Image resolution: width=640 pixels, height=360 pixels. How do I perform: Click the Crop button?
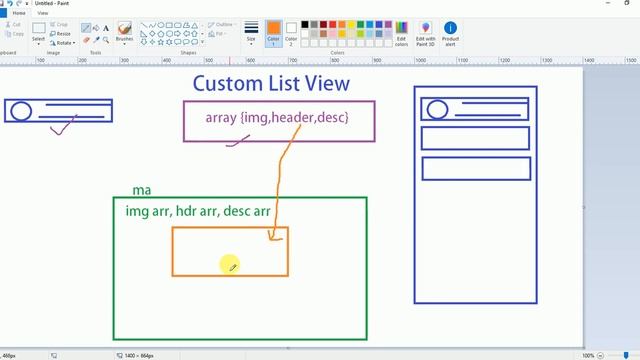[59, 24]
